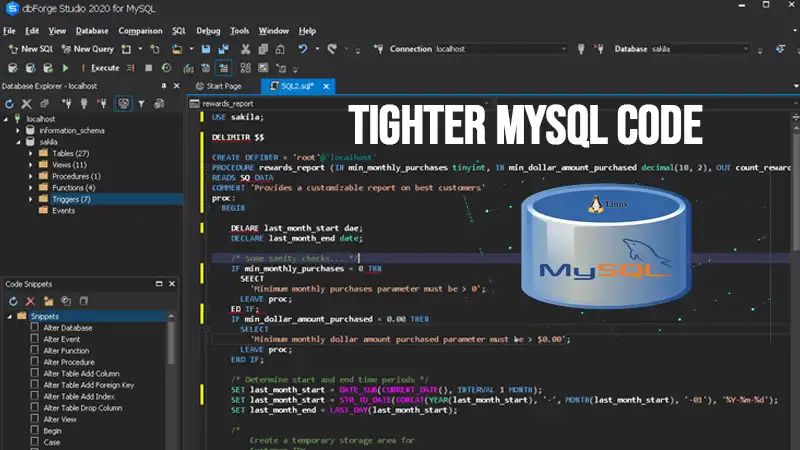Screen dimensions: 800x450
Task: Open the Database sakila dropdown
Action: point(745,49)
